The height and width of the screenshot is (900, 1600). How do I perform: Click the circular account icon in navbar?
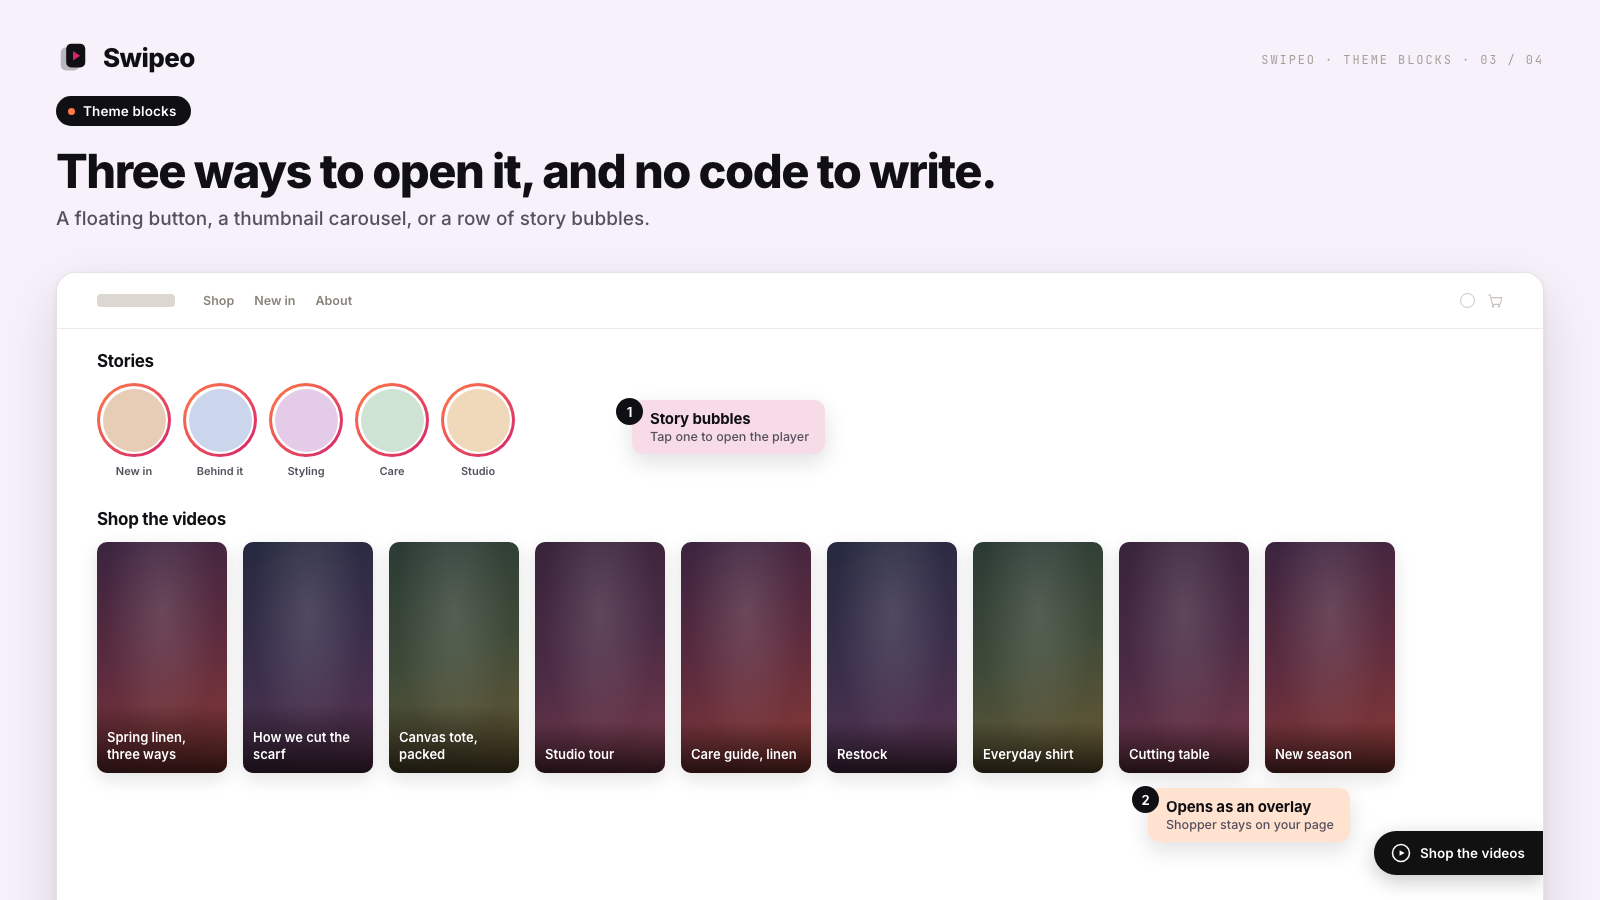coord(1467,300)
